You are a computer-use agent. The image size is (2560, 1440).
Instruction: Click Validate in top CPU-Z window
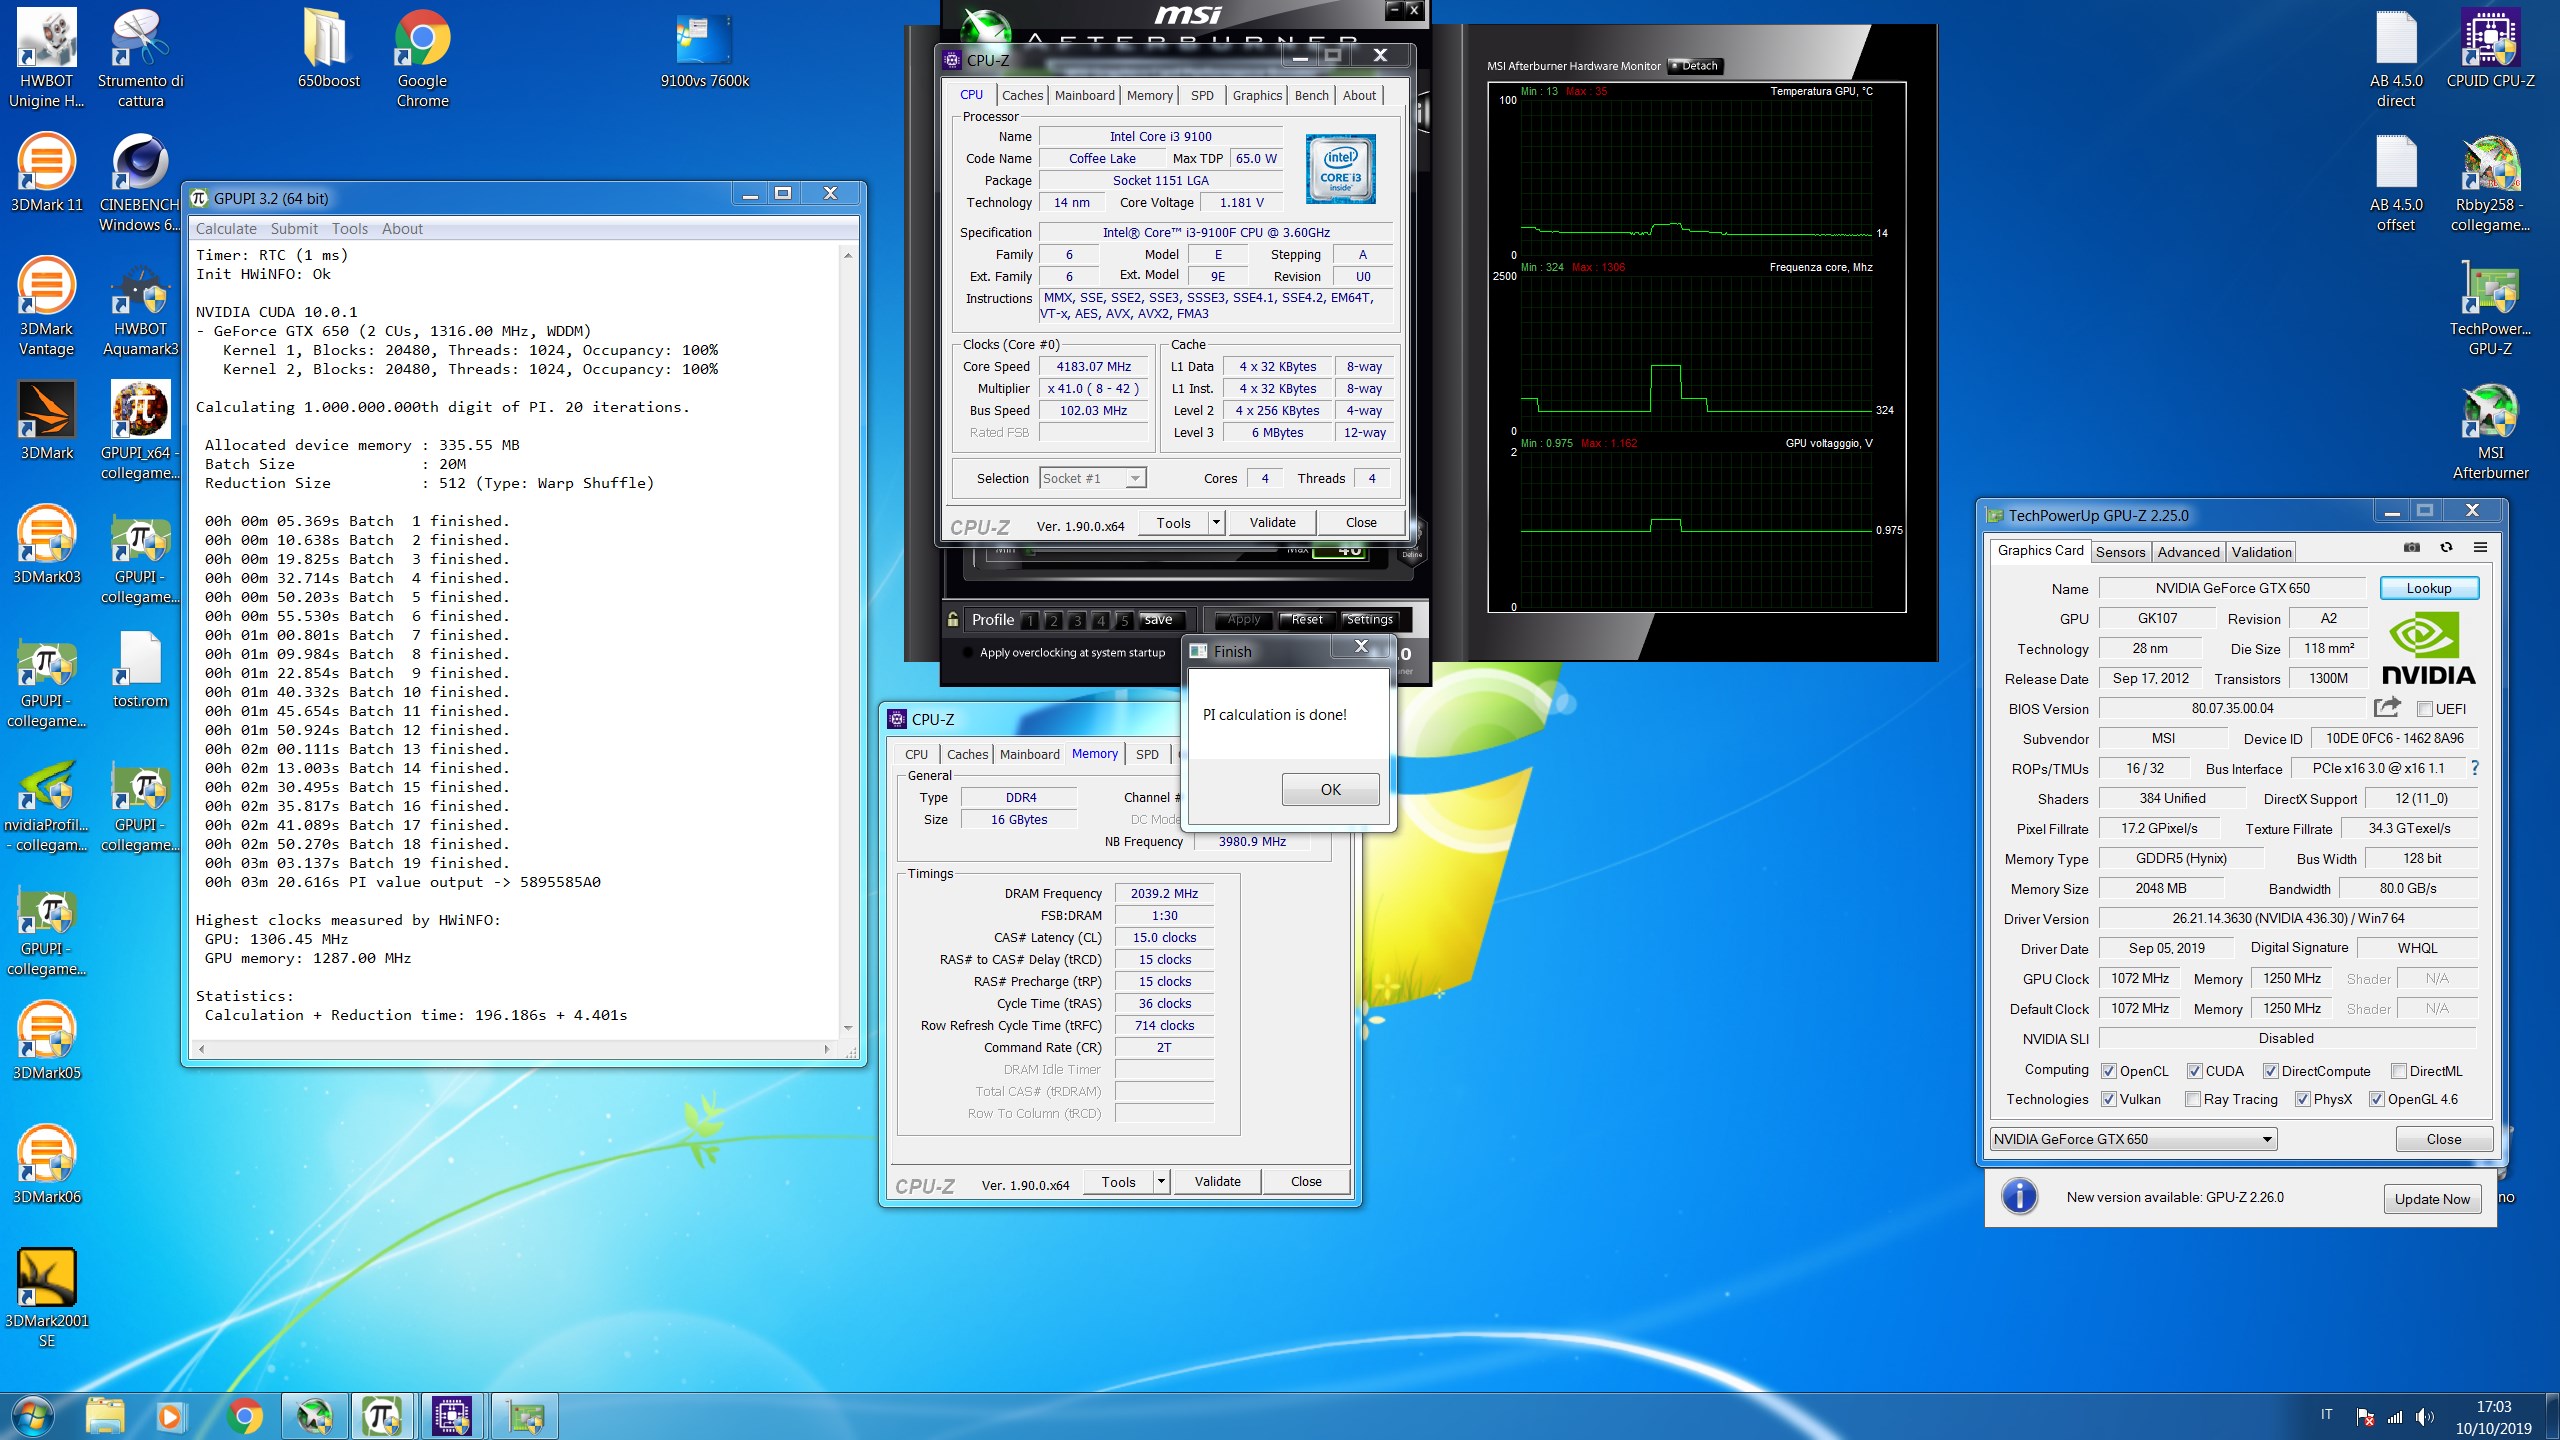1272,522
